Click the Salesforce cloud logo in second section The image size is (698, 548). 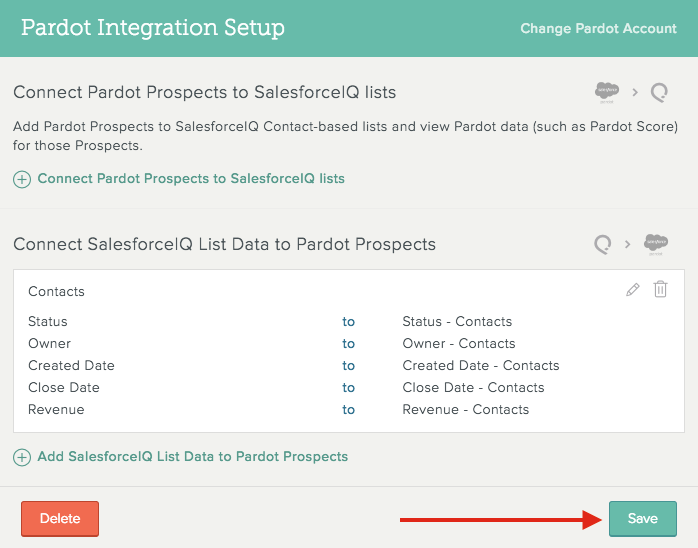[x=656, y=244]
